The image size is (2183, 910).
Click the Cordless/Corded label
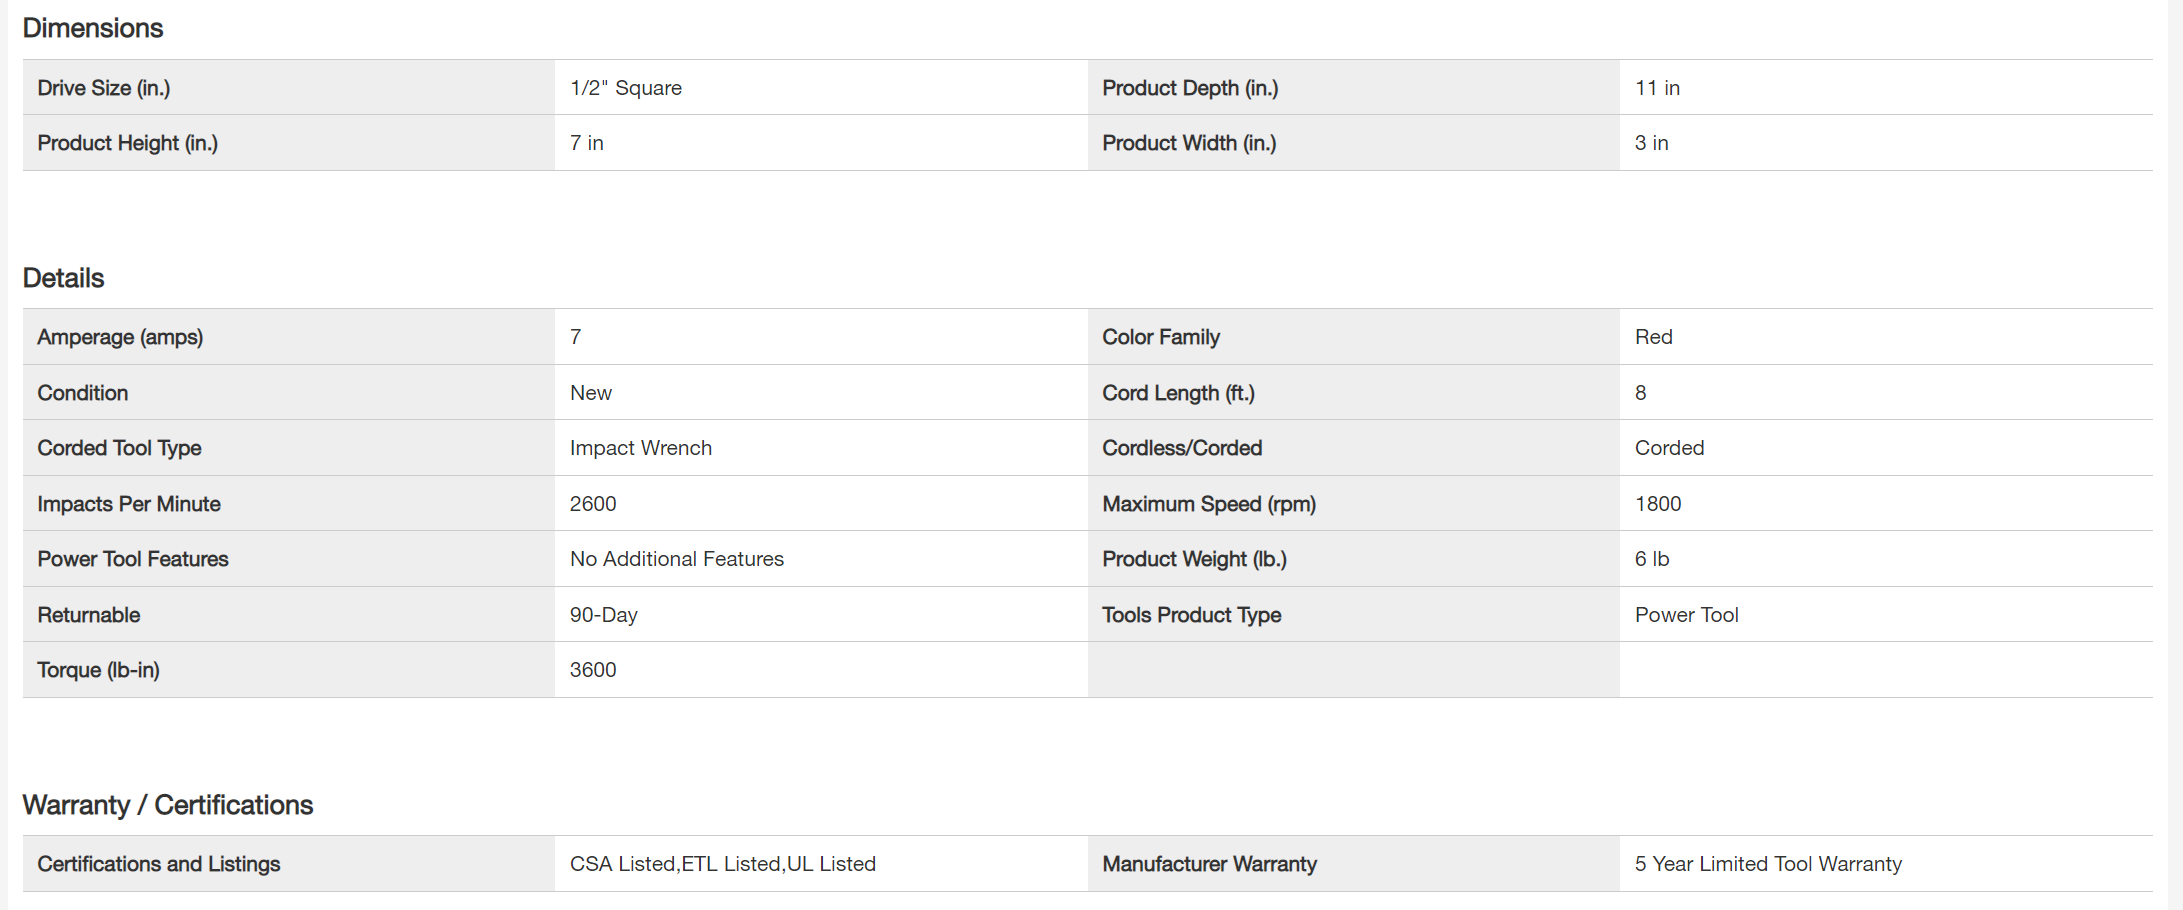click(1182, 448)
